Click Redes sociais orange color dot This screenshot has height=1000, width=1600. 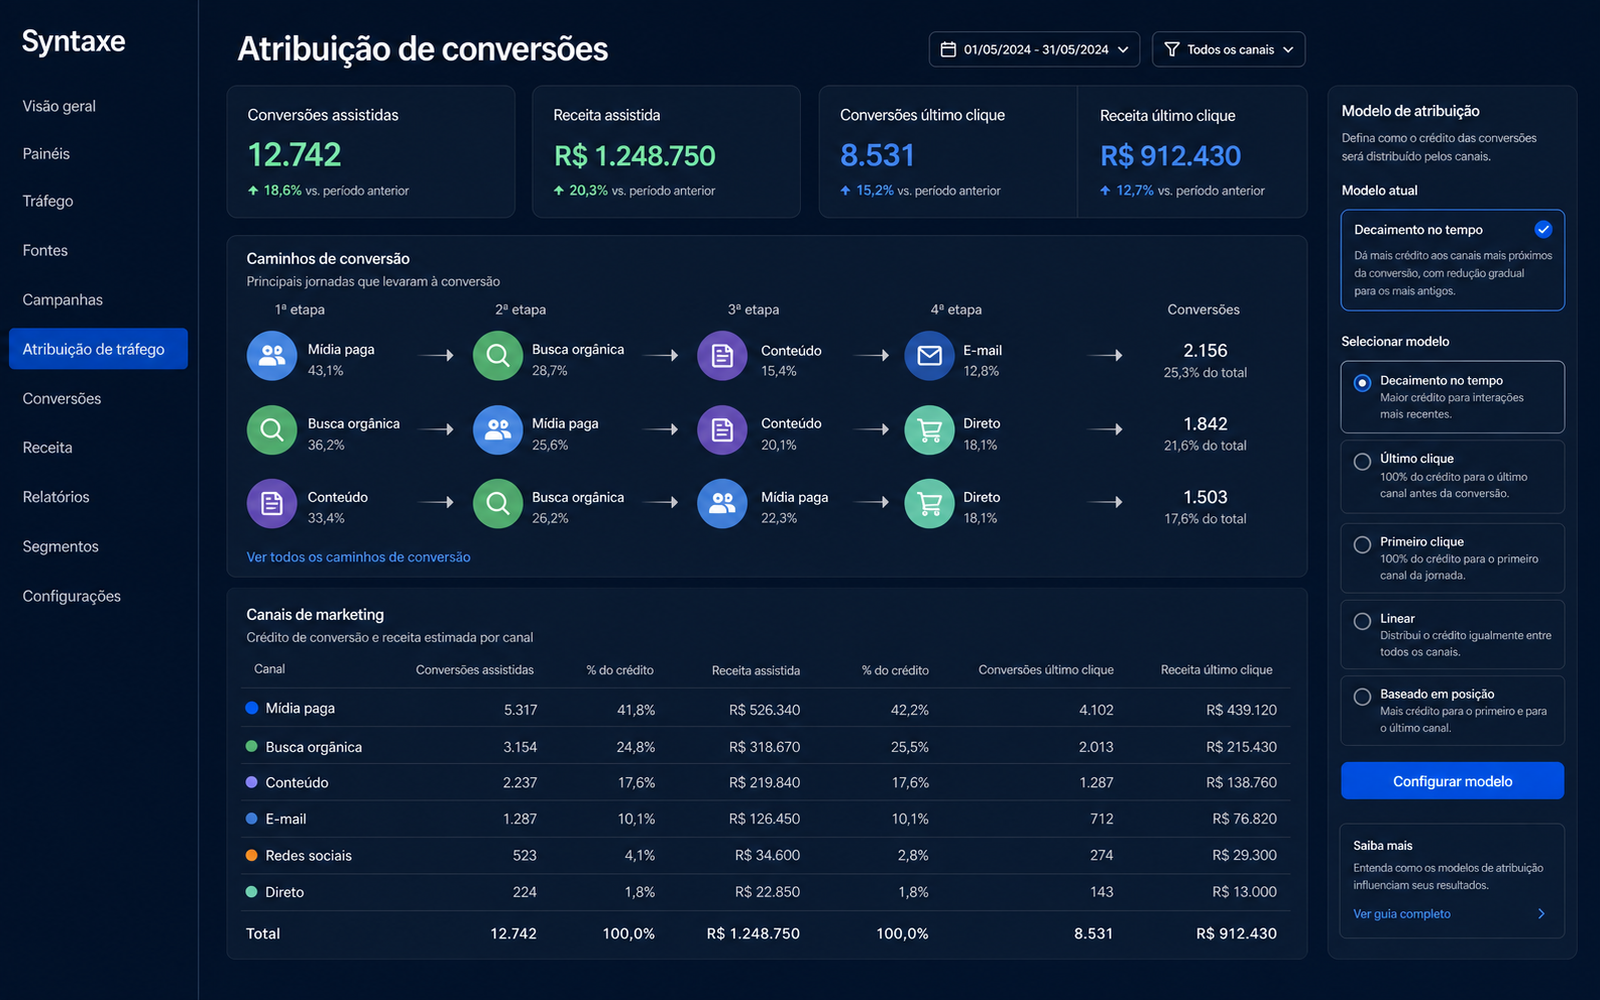252,855
